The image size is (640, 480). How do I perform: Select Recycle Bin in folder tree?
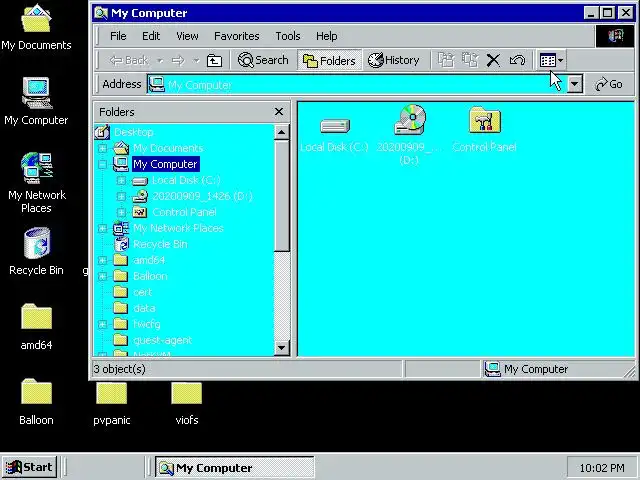click(160, 244)
